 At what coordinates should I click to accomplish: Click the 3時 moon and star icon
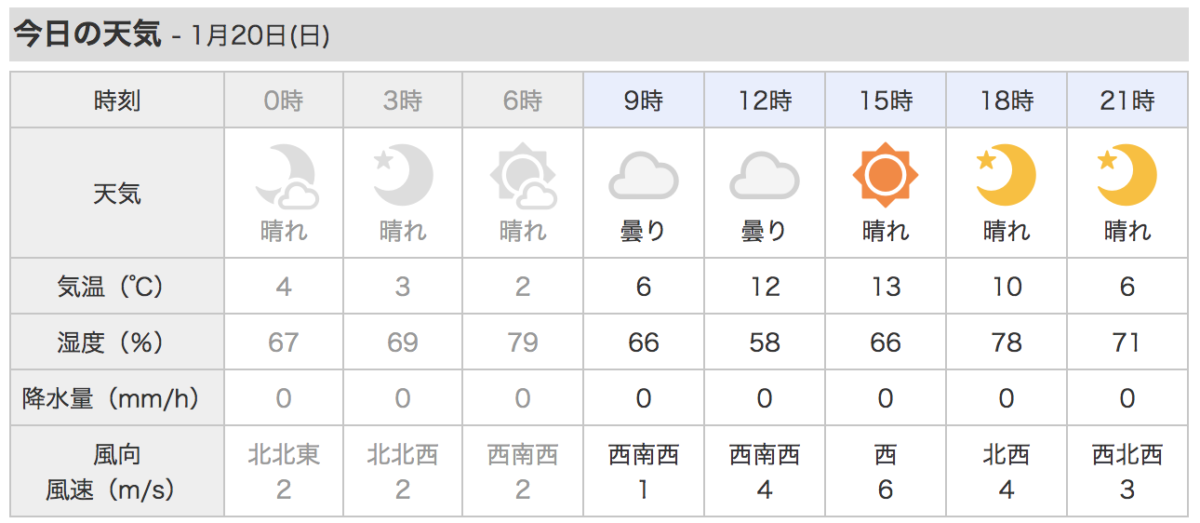tap(403, 175)
